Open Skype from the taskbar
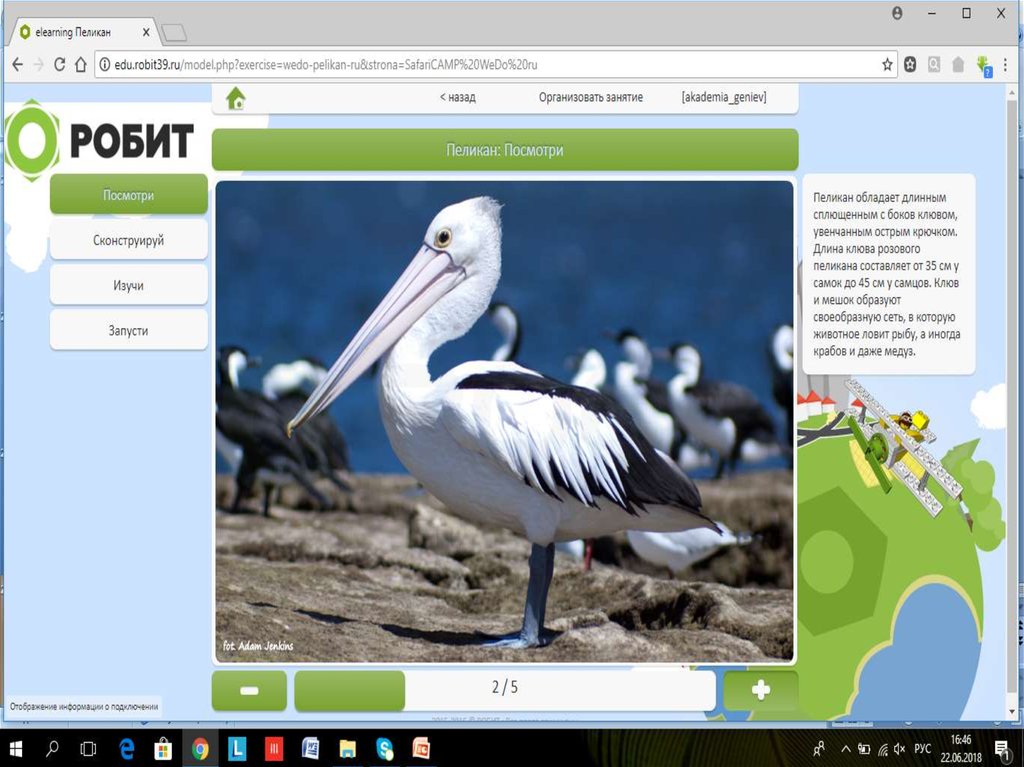The image size is (1024, 767). click(385, 748)
